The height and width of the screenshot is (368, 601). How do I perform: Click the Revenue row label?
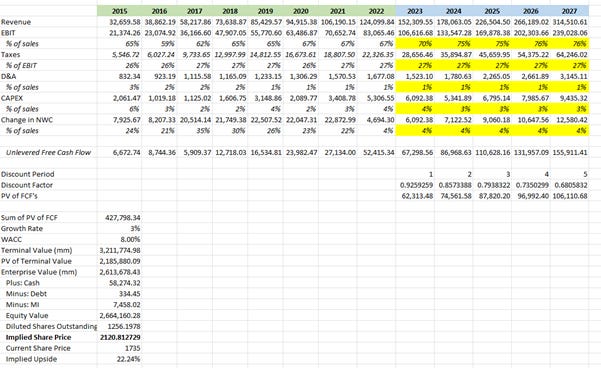(x=16, y=22)
